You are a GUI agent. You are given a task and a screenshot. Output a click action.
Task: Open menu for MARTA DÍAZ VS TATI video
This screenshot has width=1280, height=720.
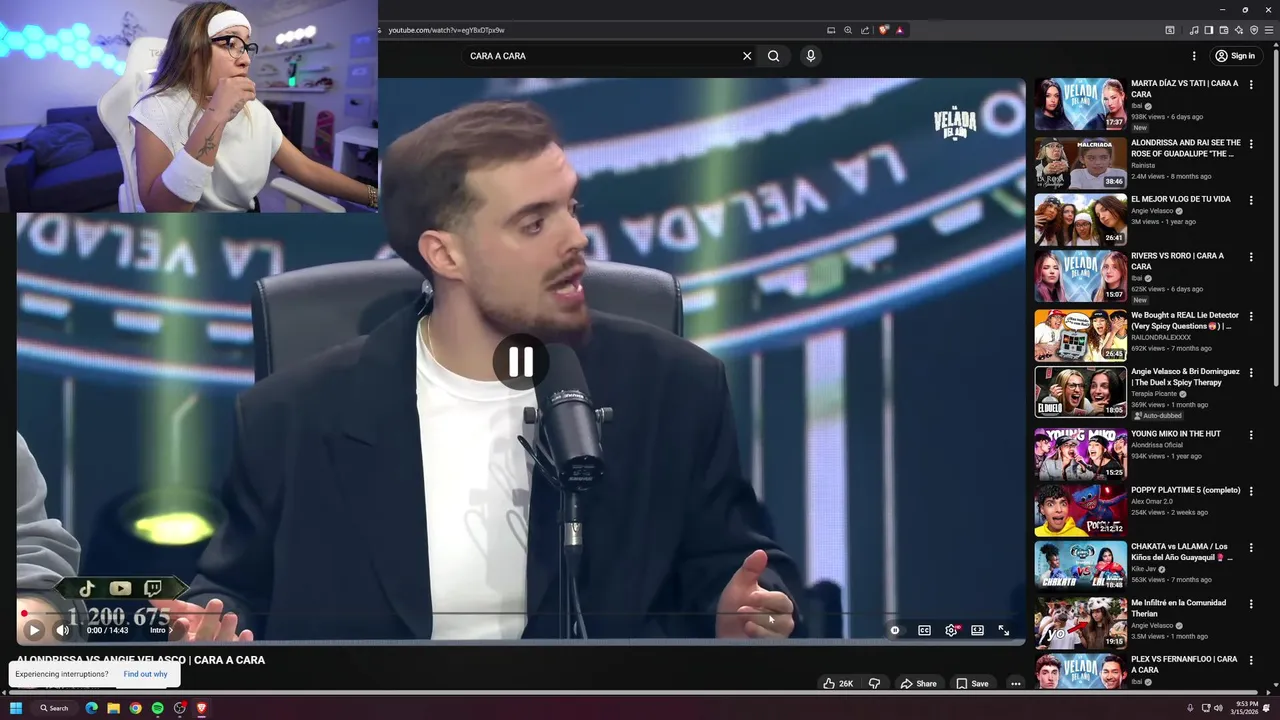click(1250, 86)
